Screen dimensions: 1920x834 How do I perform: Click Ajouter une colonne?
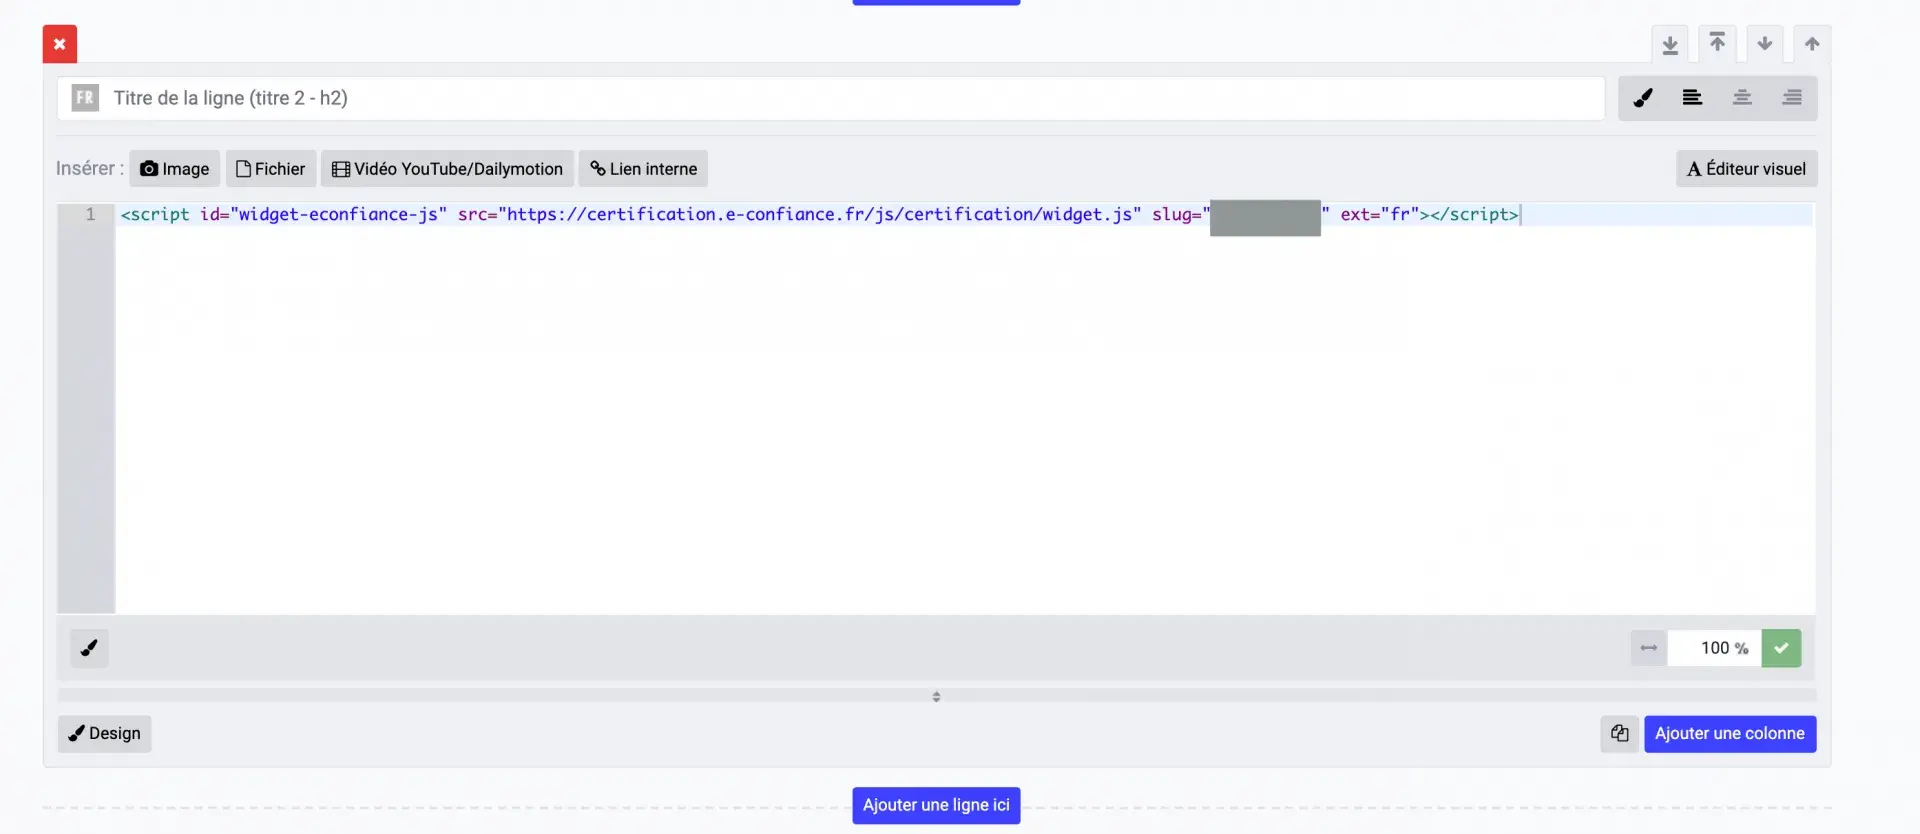tap(1730, 734)
